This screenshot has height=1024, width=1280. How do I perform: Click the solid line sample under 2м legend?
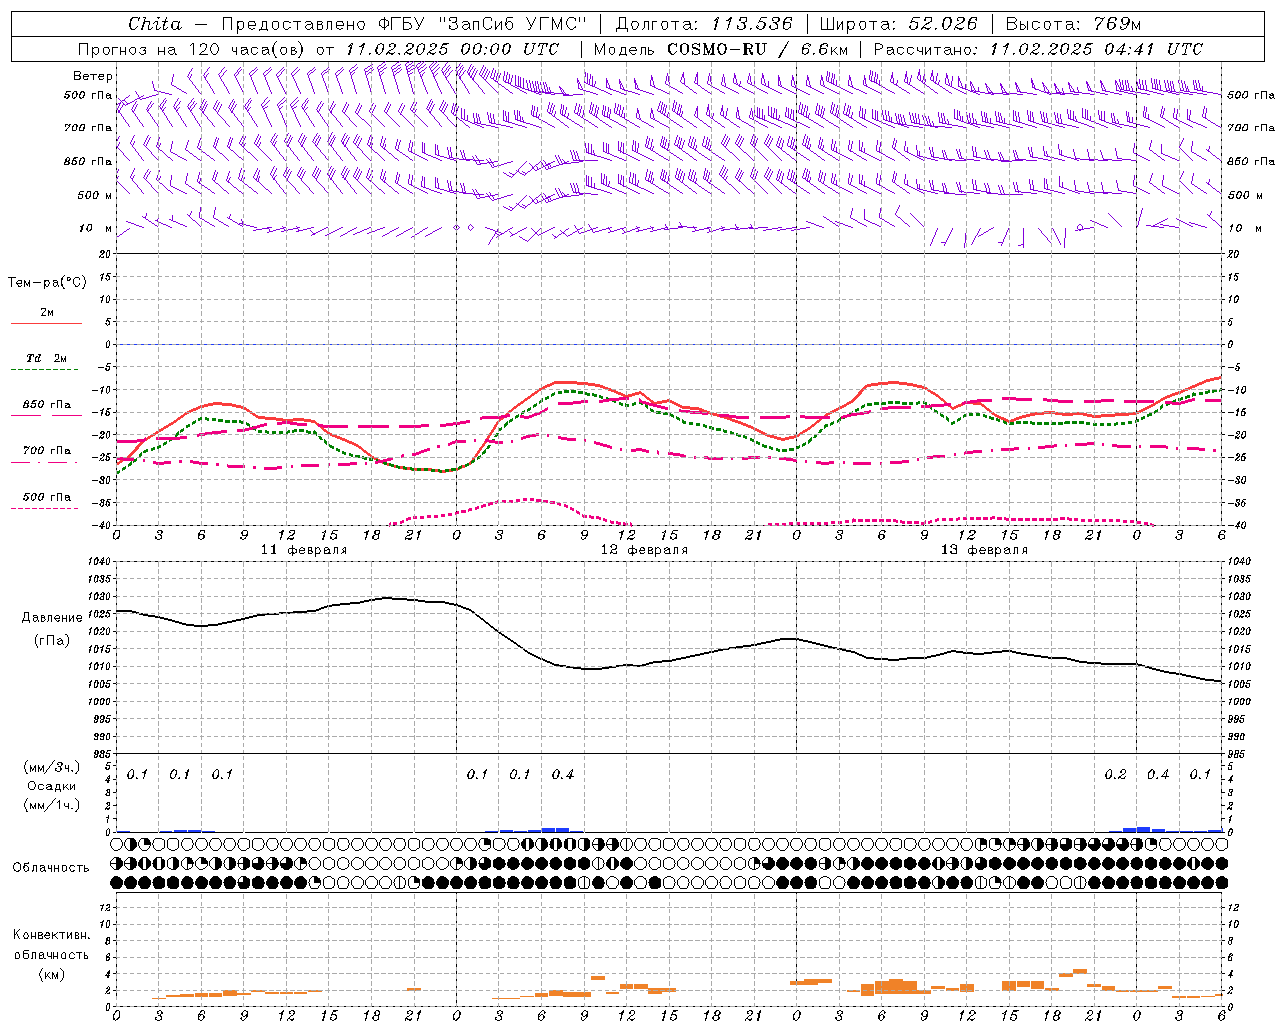coord(46,323)
